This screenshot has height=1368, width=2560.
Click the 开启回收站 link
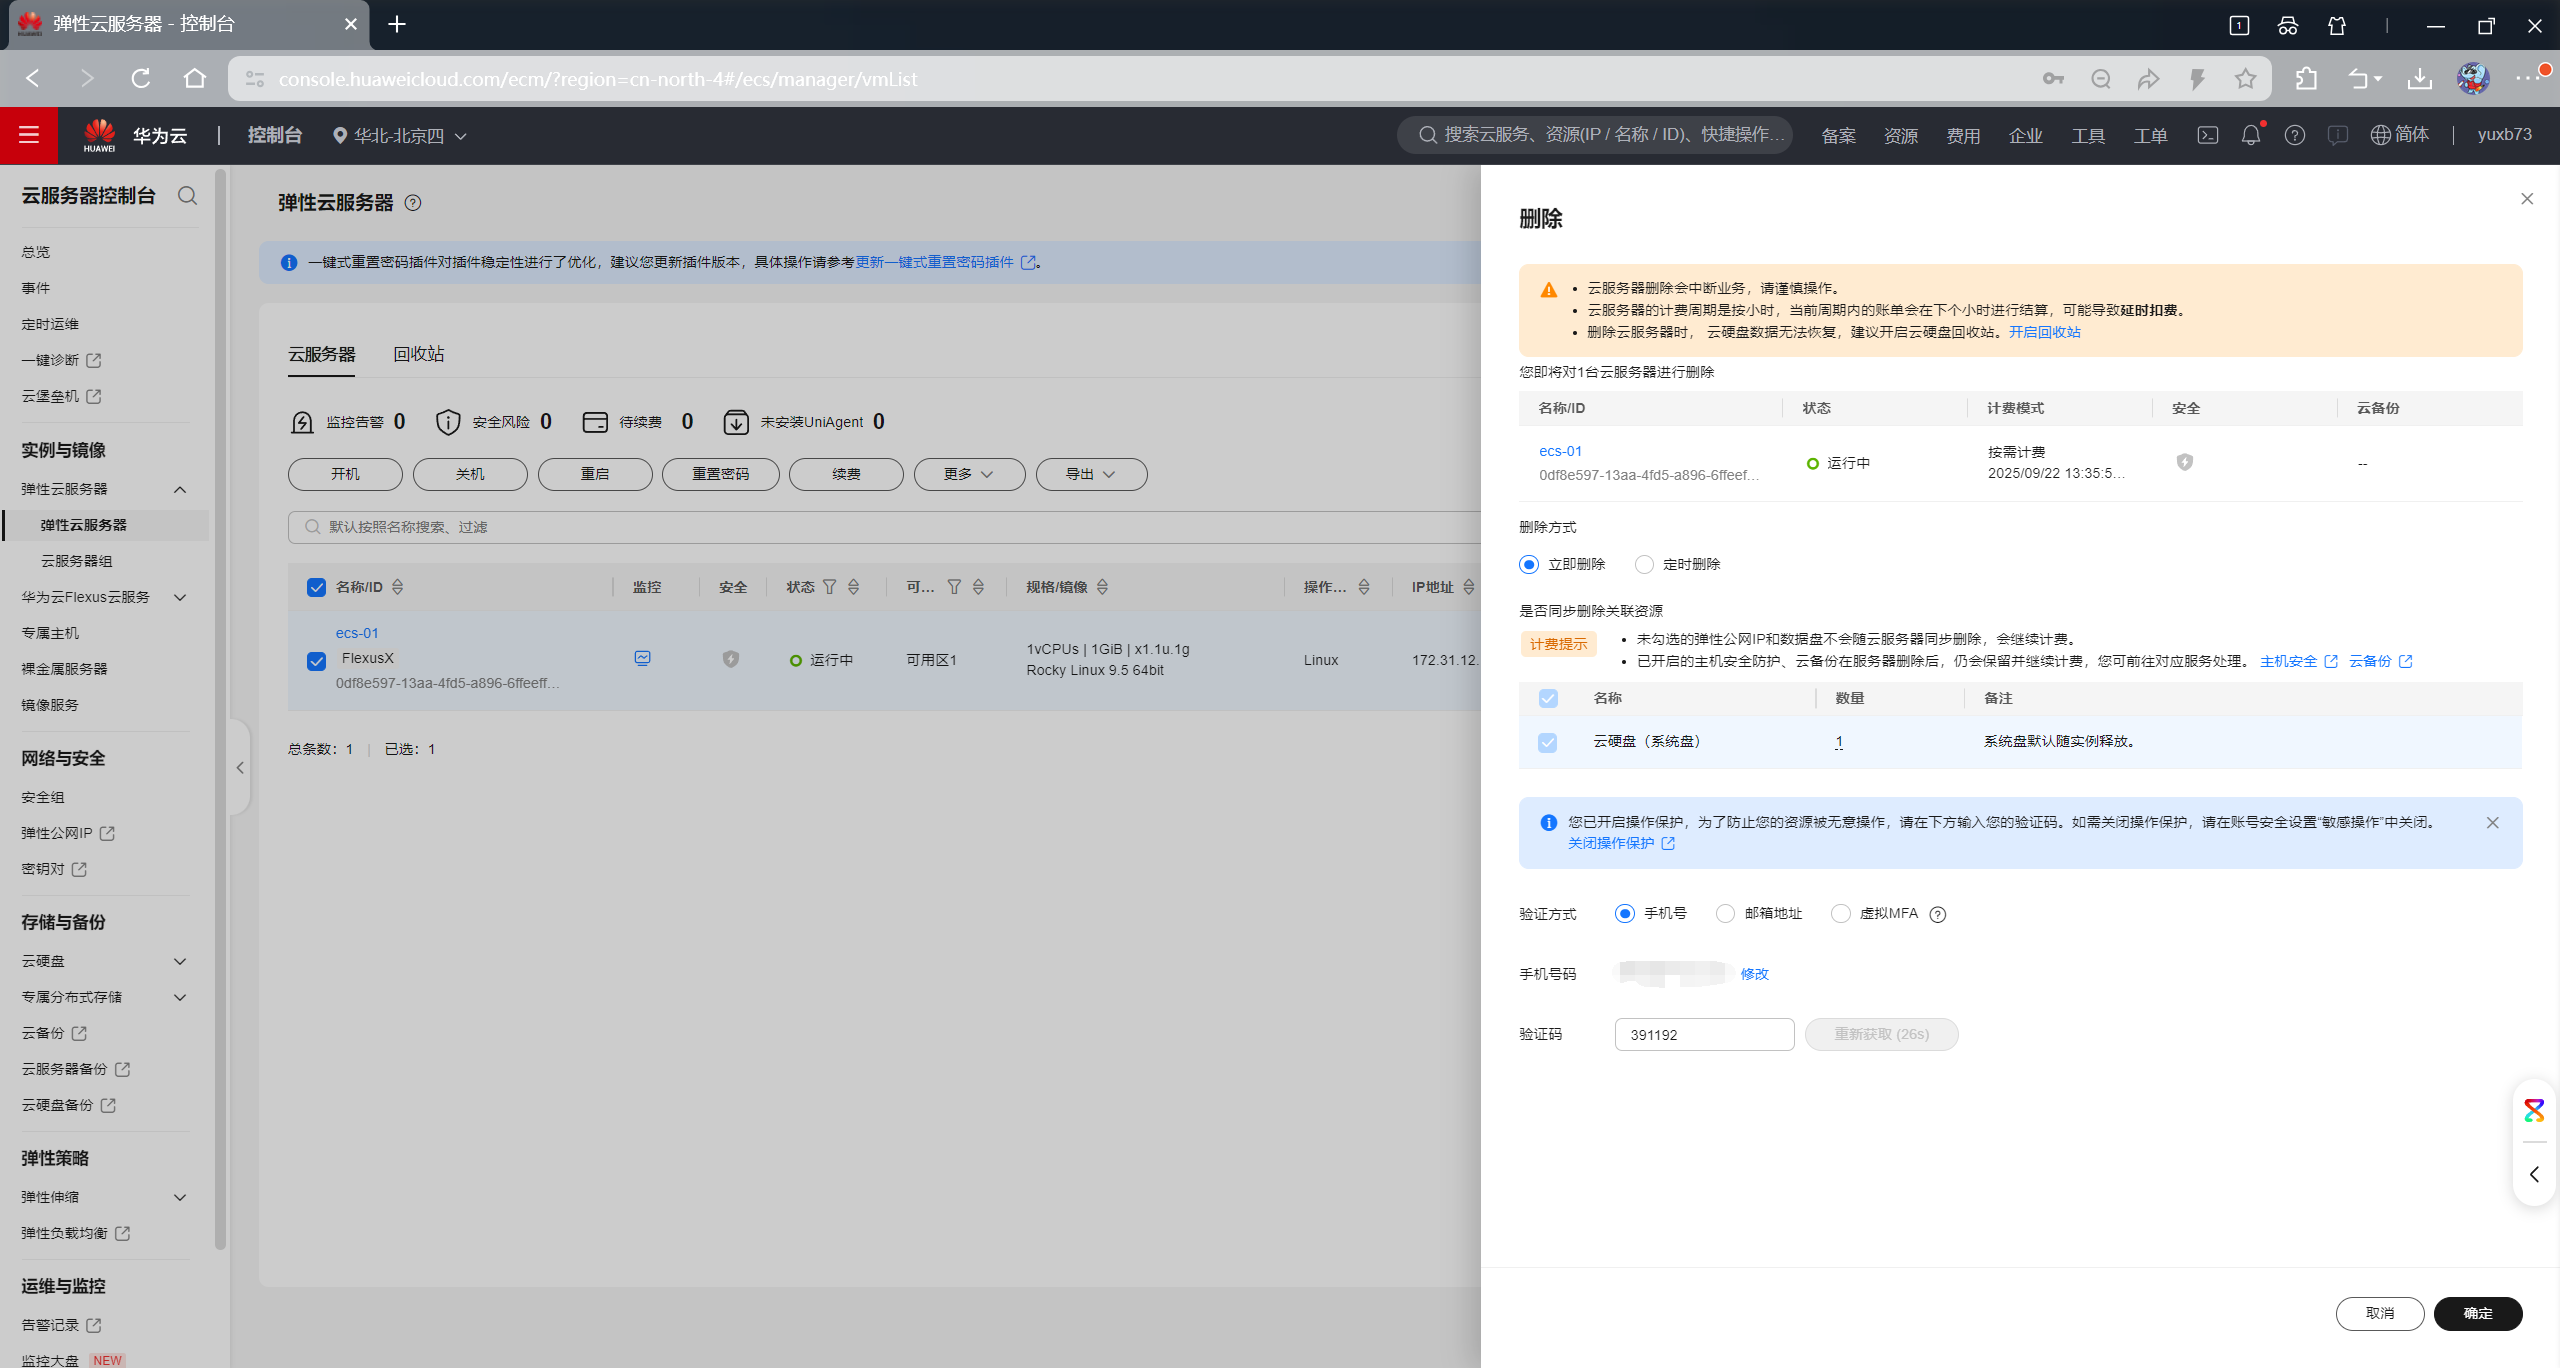coord(2044,332)
